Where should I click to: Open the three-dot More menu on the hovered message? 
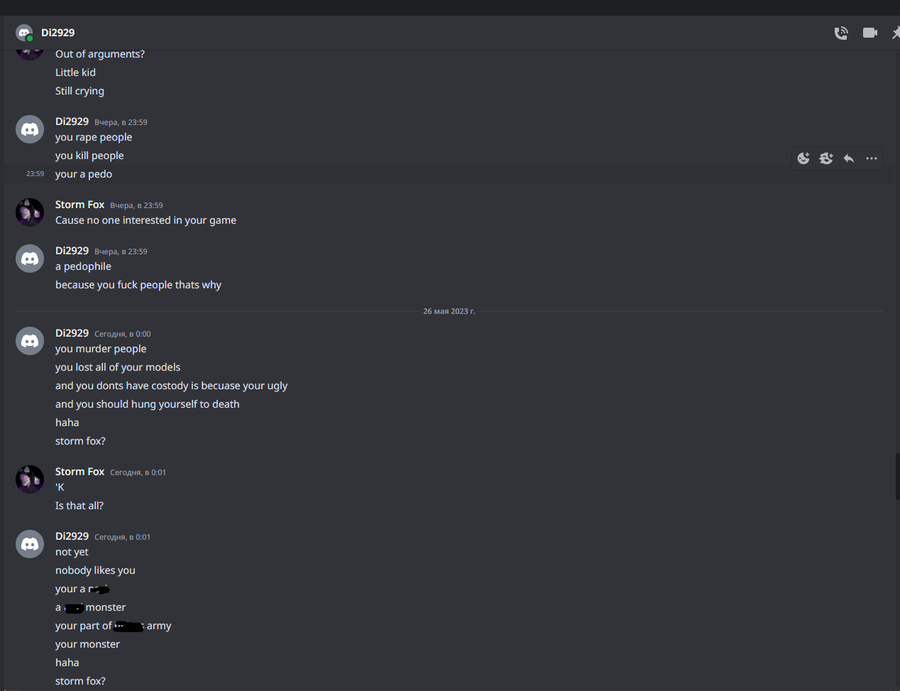point(871,158)
